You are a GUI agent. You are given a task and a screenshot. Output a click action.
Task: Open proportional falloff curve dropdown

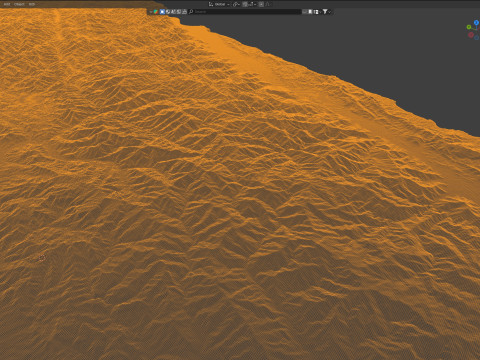[x=268, y=4]
